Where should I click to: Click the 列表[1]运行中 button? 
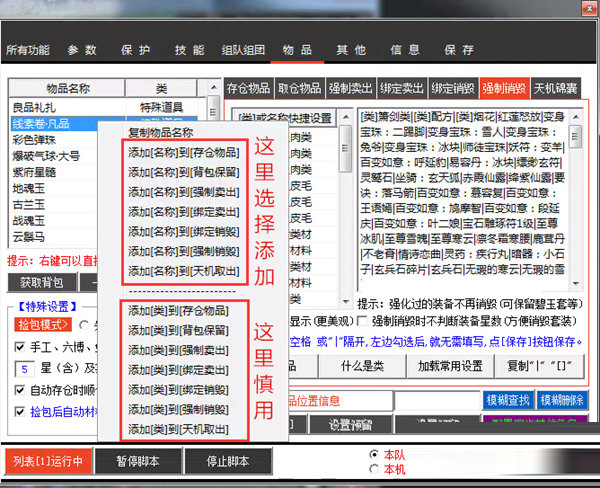[48, 461]
